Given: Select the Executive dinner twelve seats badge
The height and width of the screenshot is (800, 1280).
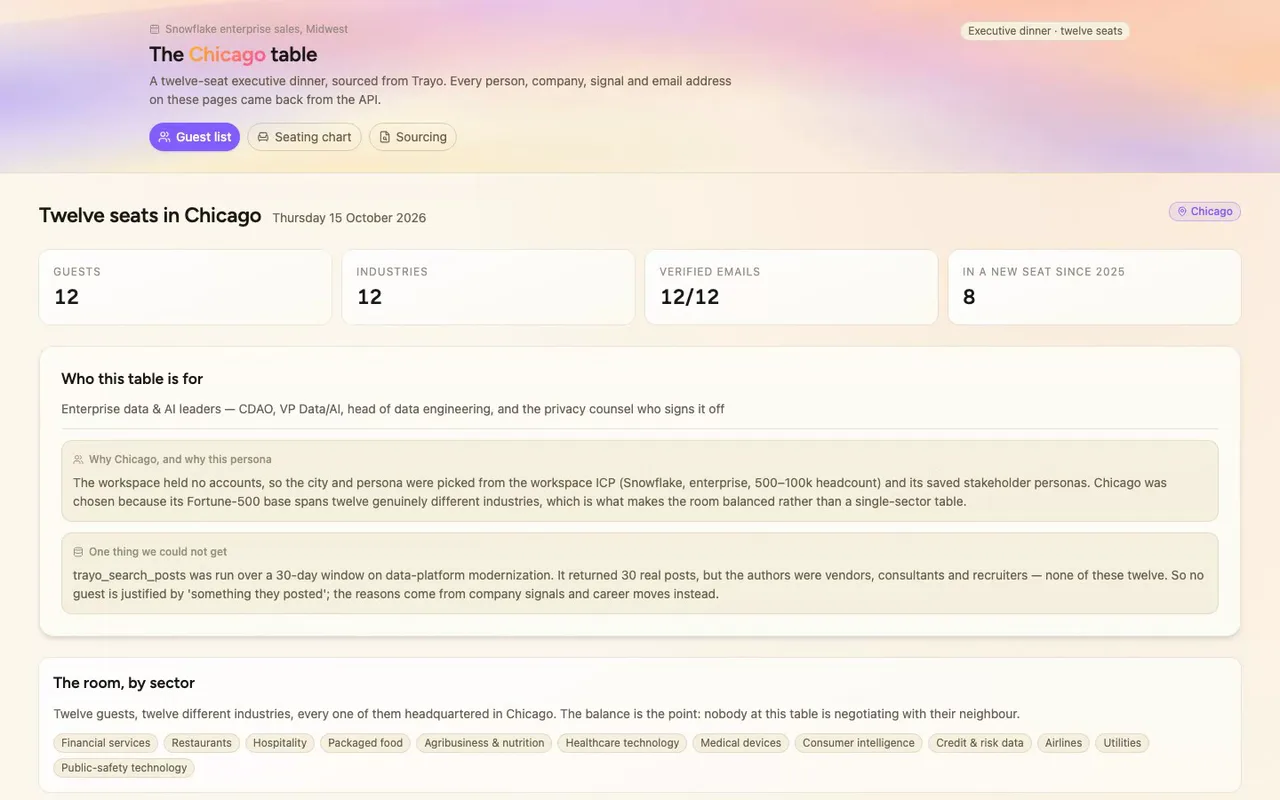Looking at the screenshot, I should point(1045,31).
